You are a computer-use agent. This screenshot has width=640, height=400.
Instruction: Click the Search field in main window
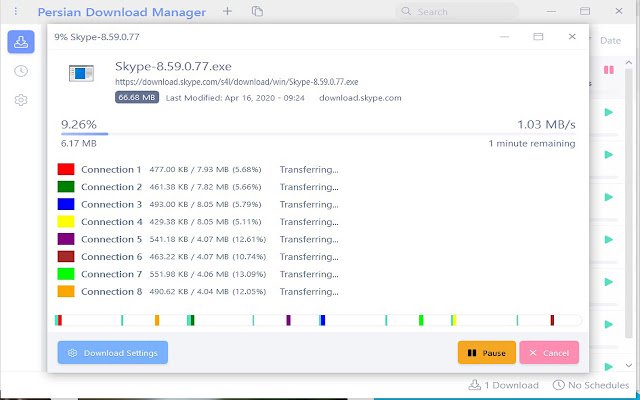click(457, 11)
